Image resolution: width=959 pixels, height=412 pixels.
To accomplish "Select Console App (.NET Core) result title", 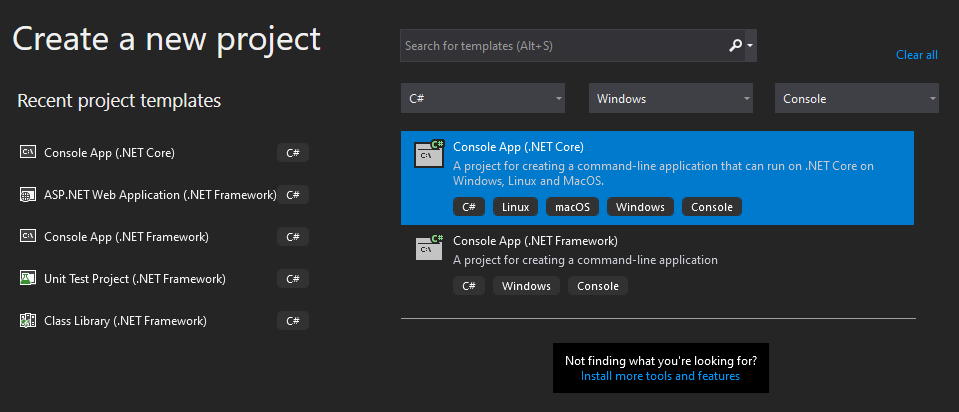I will coord(518,147).
